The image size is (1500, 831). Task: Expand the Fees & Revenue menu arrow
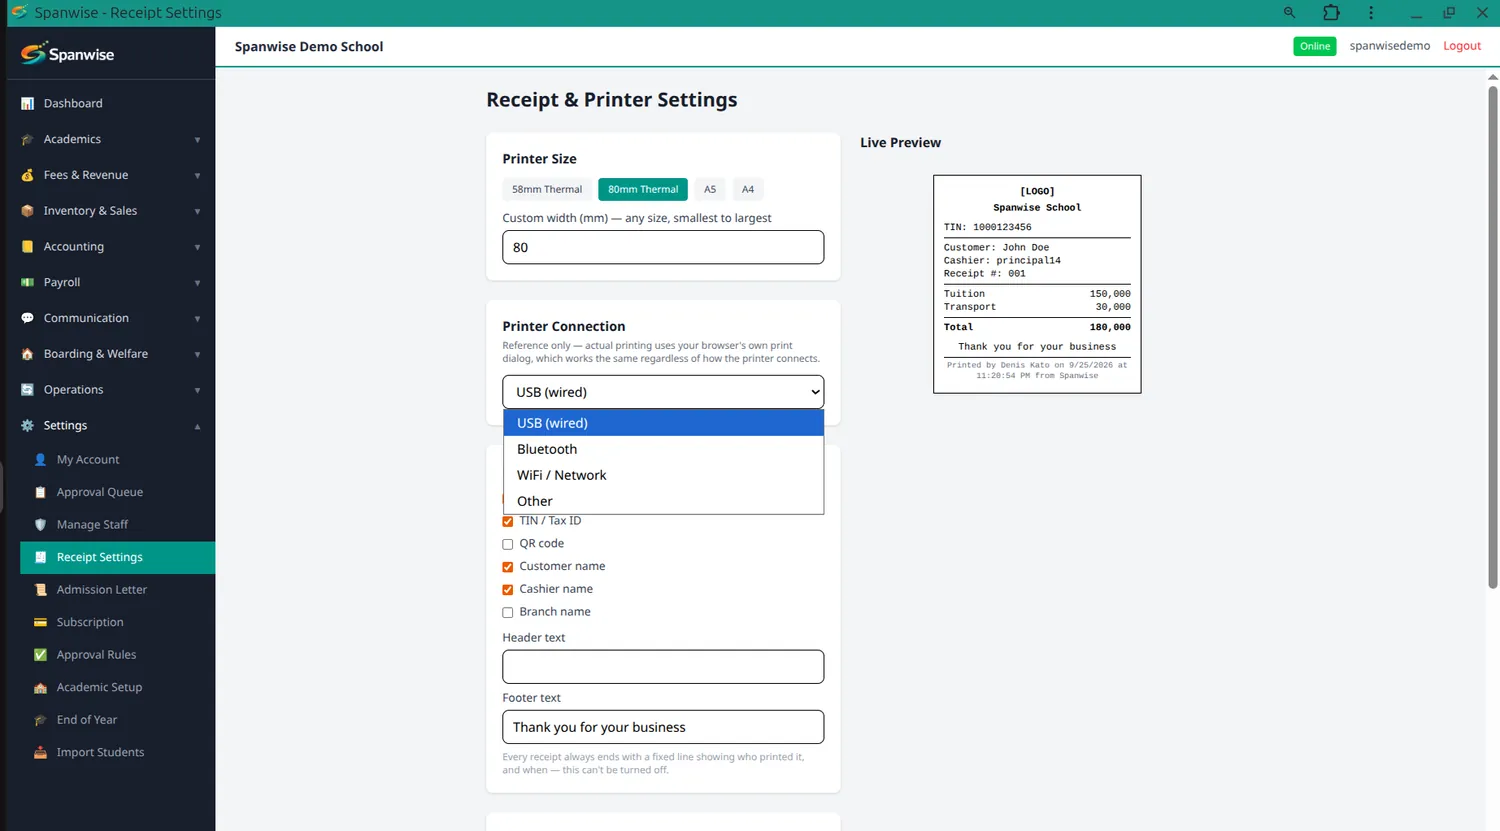[197, 176]
